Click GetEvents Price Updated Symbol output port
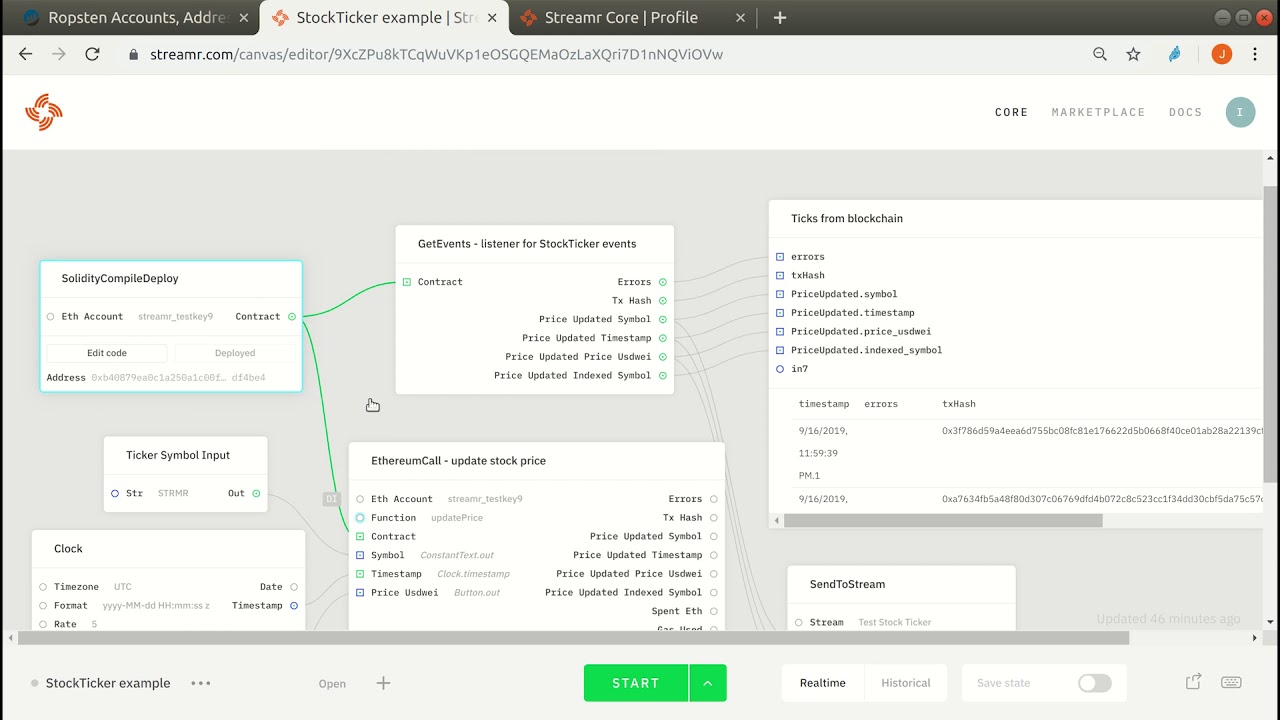1280x720 pixels. click(663, 320)
